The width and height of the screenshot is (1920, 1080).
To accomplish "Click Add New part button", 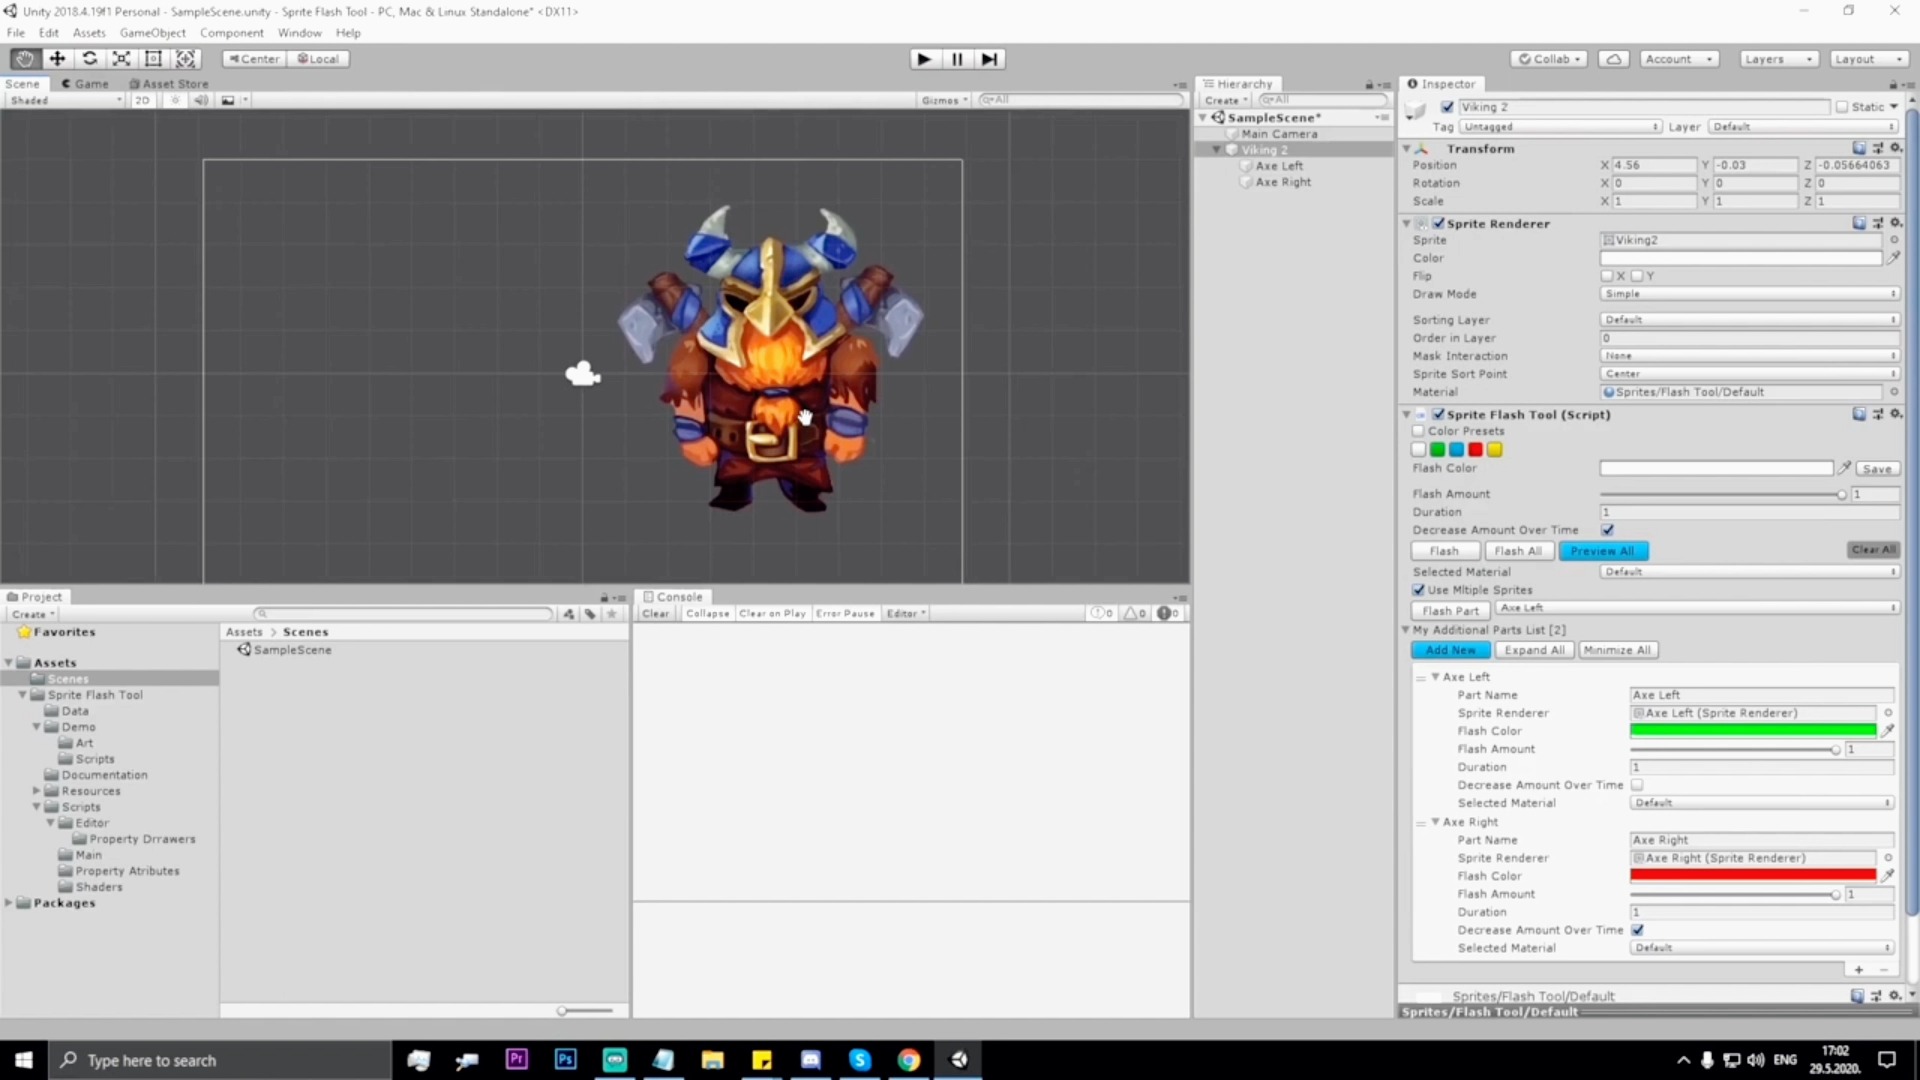I will tap(1450, 650).
